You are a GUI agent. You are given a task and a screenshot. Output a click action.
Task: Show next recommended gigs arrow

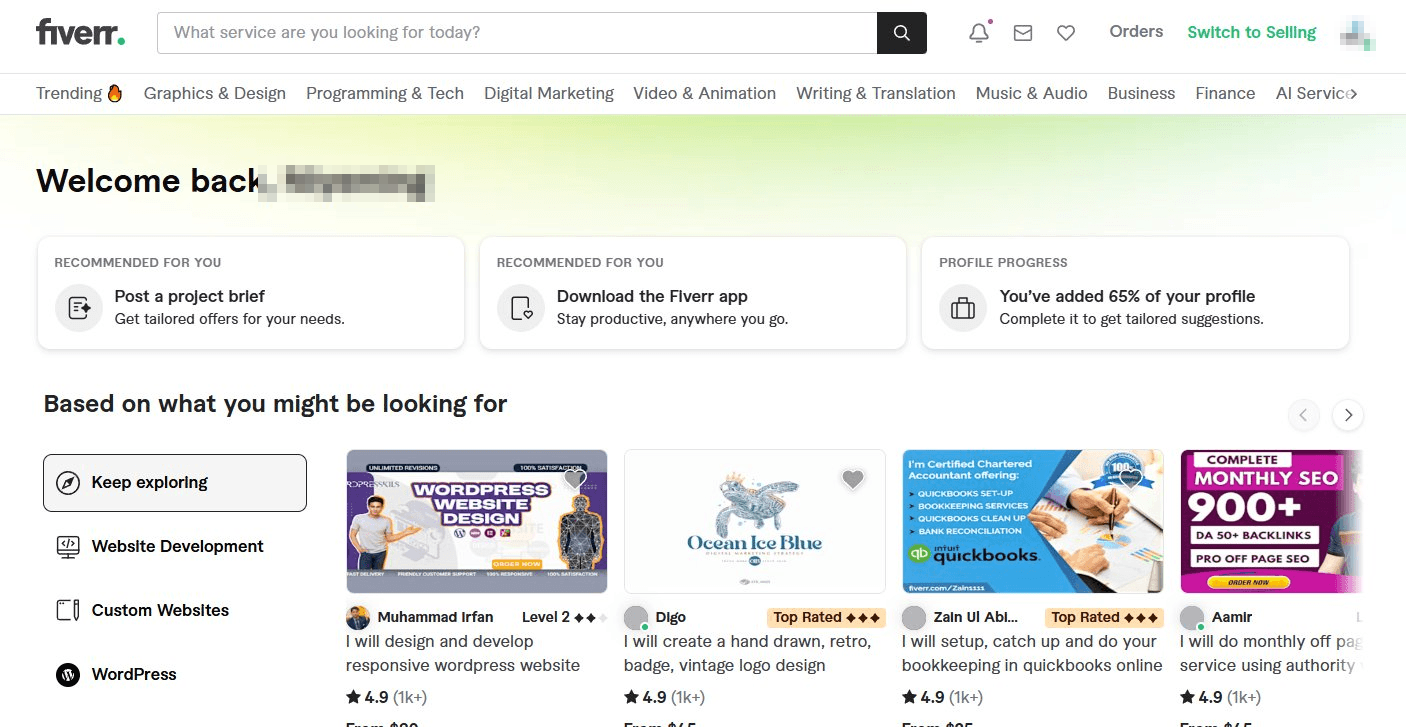1348,414
